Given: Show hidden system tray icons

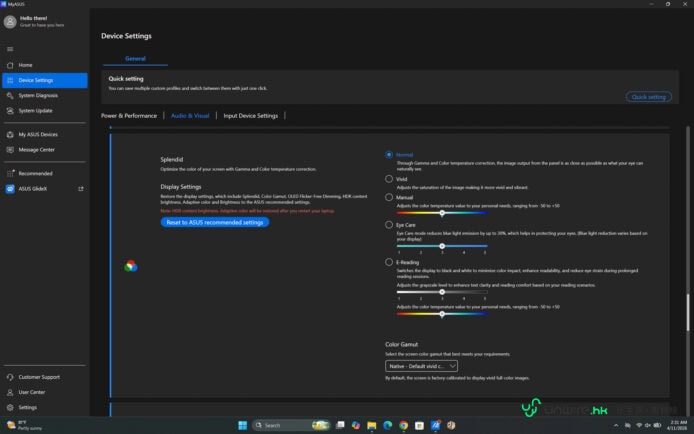Looking at the screenshot, I should pos(616,425).
